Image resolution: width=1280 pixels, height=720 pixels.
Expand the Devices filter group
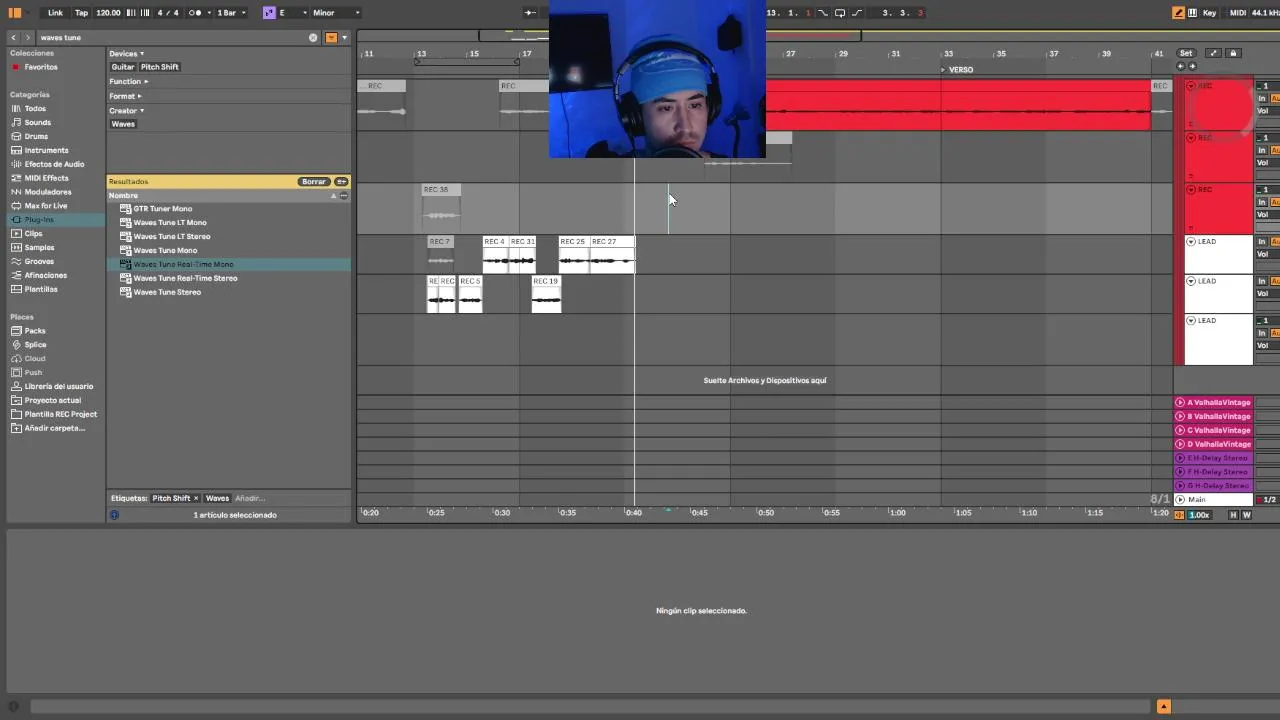point(126,54)
